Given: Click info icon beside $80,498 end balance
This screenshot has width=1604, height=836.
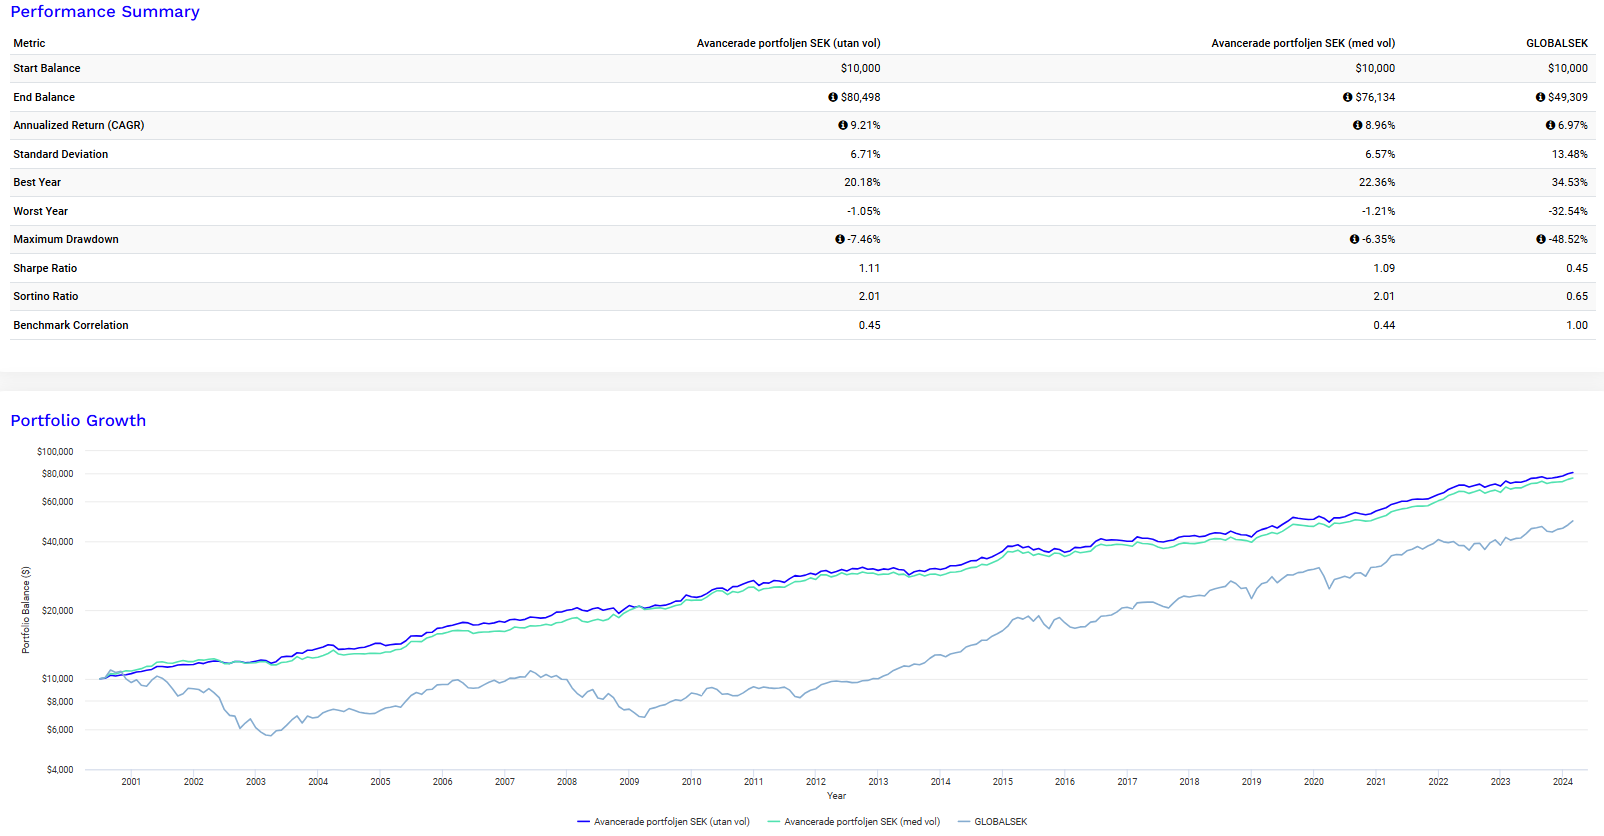Looking at the screenshot, I should pyautogui.click(x=833, y=97).
